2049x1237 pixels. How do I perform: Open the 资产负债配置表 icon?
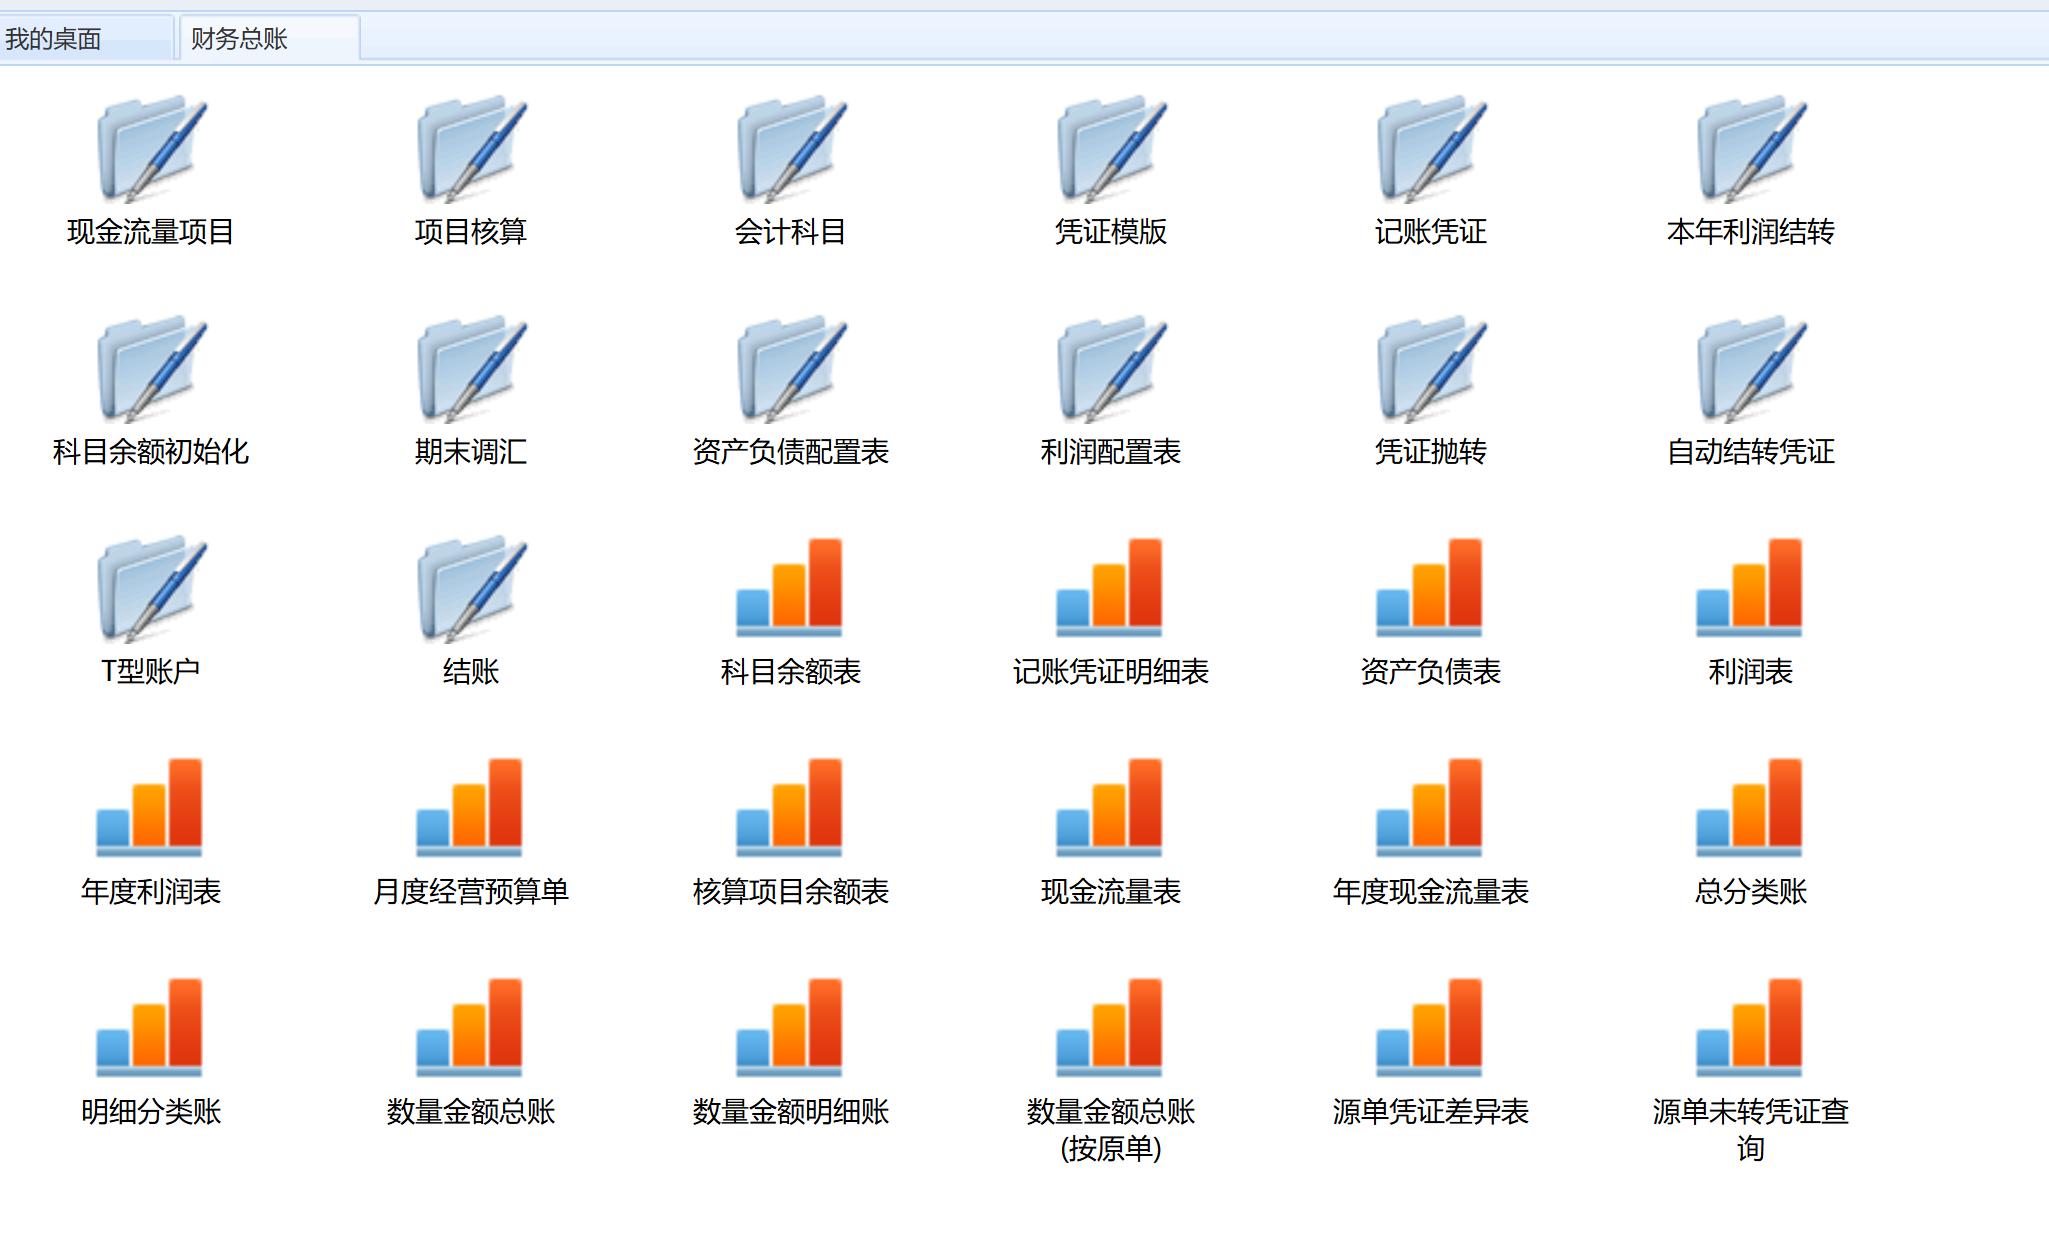(x=790, y=370)
